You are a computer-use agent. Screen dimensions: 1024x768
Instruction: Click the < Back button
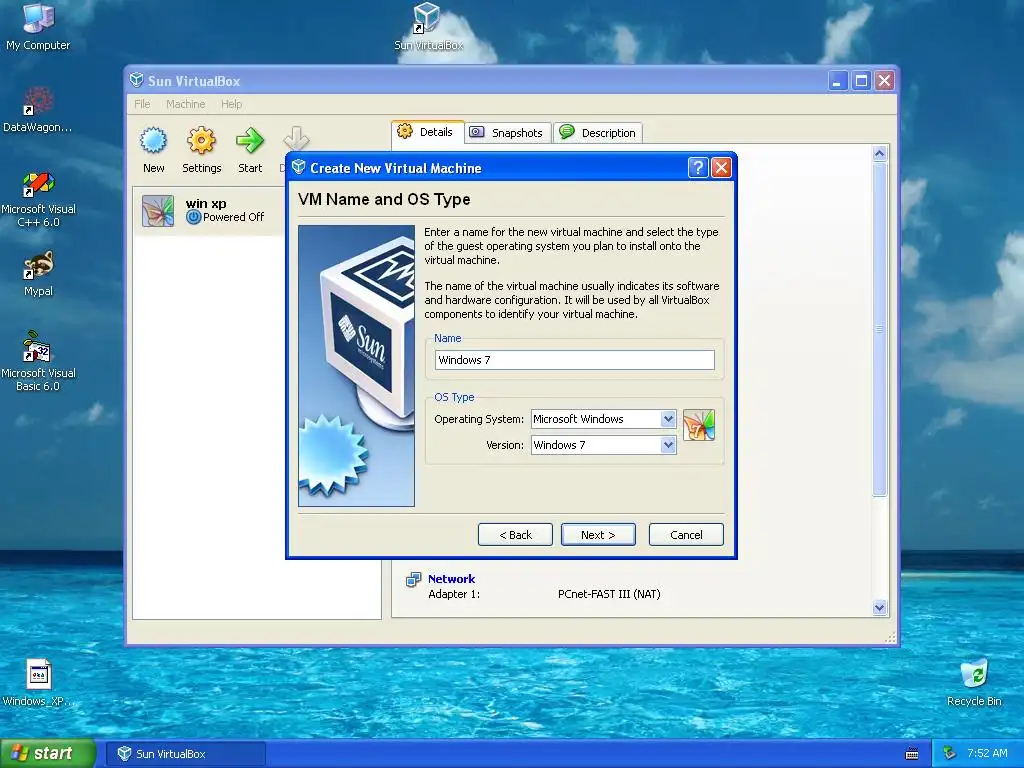(515, 535)
